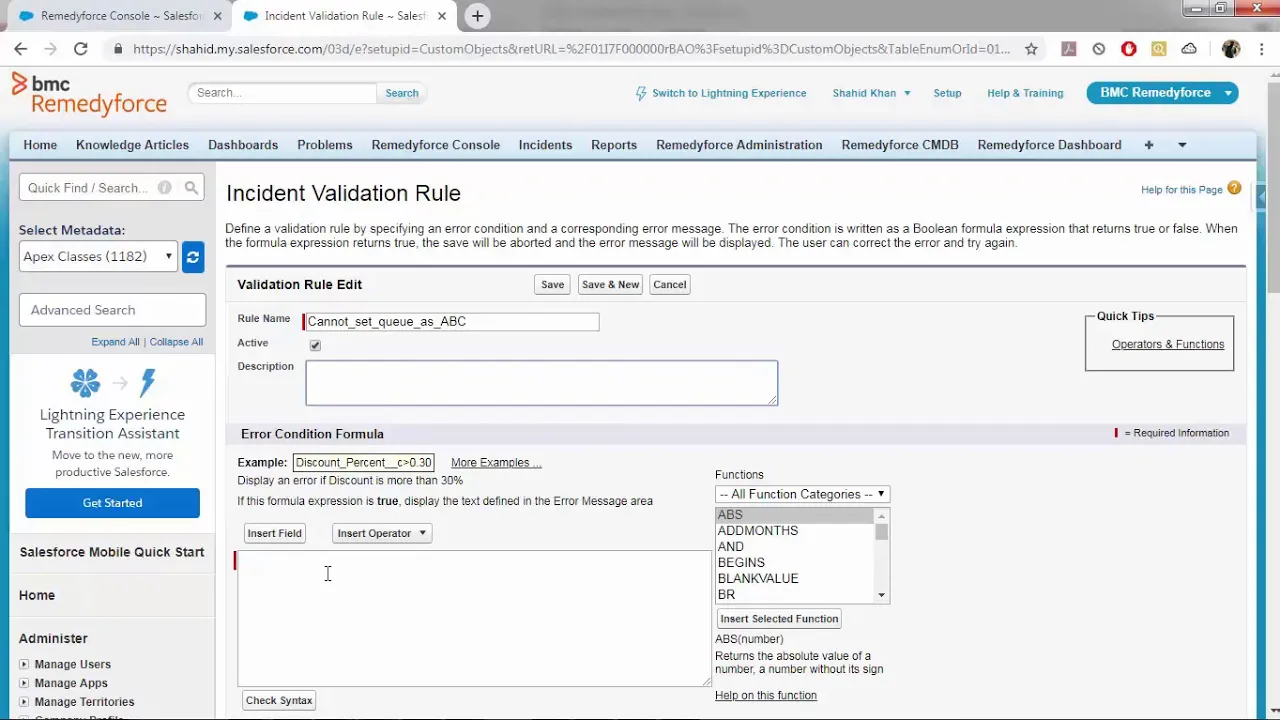
Task: Go to the Remedyforce Console tab
Action: (x=436, y=145)
